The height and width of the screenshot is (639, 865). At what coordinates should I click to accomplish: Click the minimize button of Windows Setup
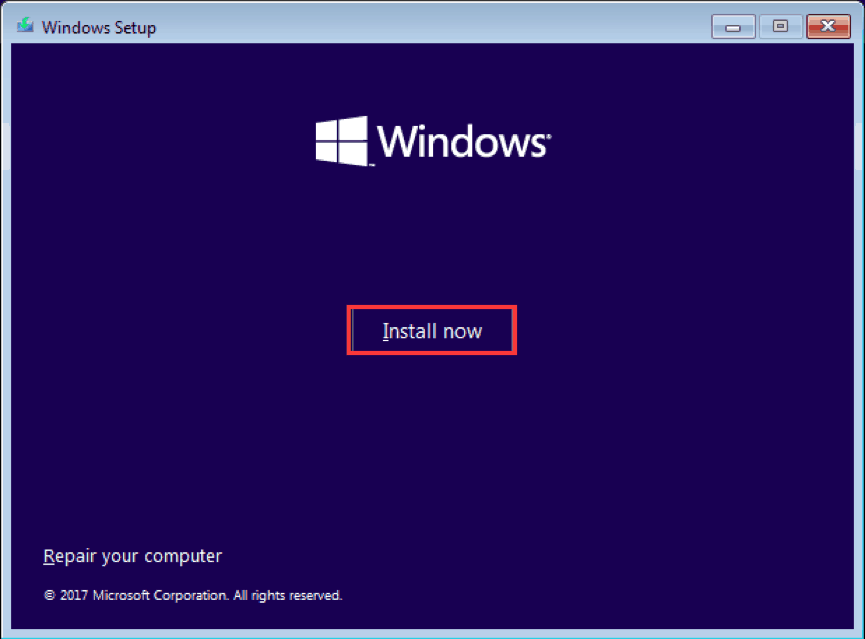point(734,27)
